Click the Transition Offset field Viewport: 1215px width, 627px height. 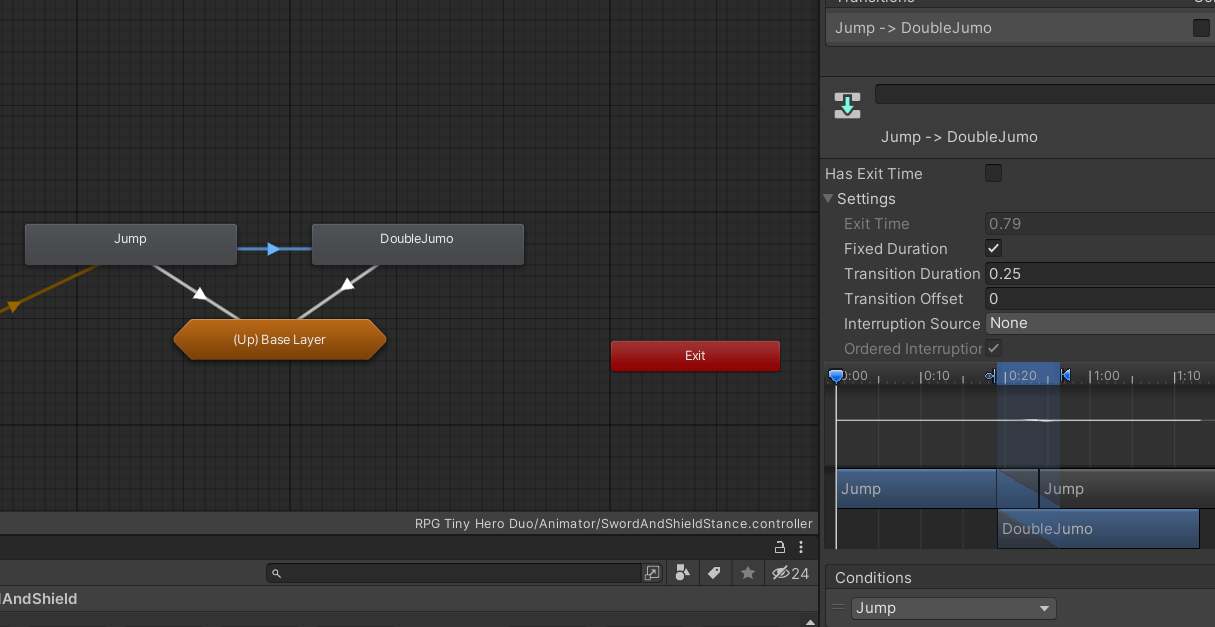[x=1100, y=298]
